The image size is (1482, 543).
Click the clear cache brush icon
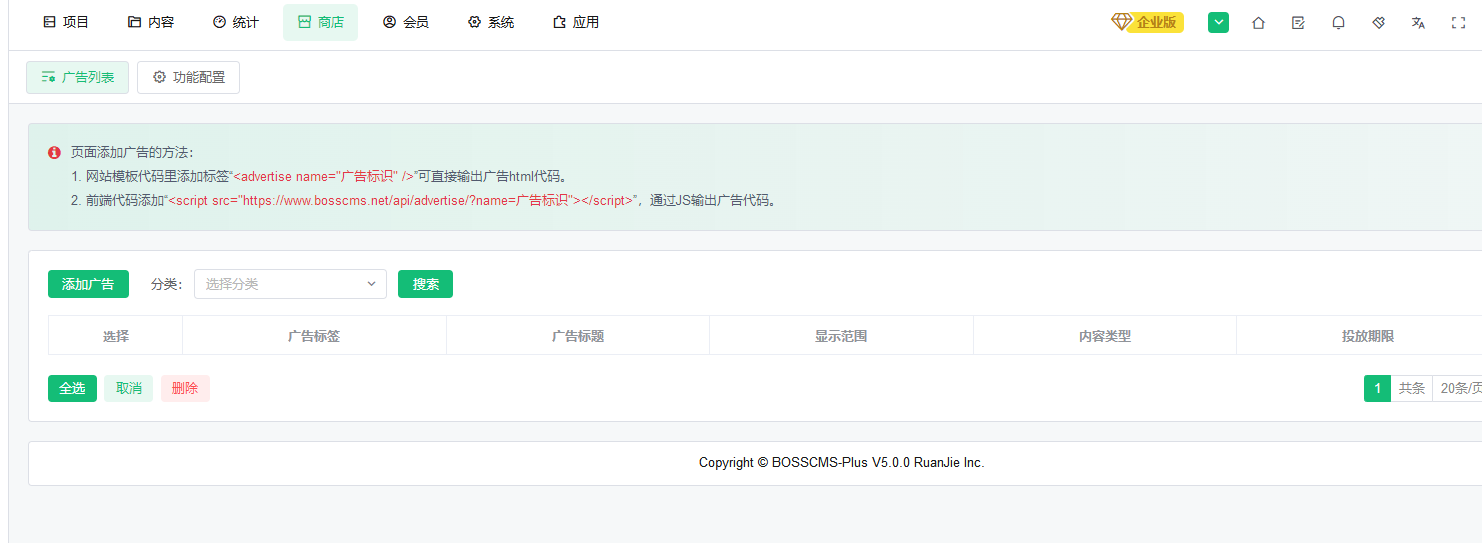coord(1378,23)
